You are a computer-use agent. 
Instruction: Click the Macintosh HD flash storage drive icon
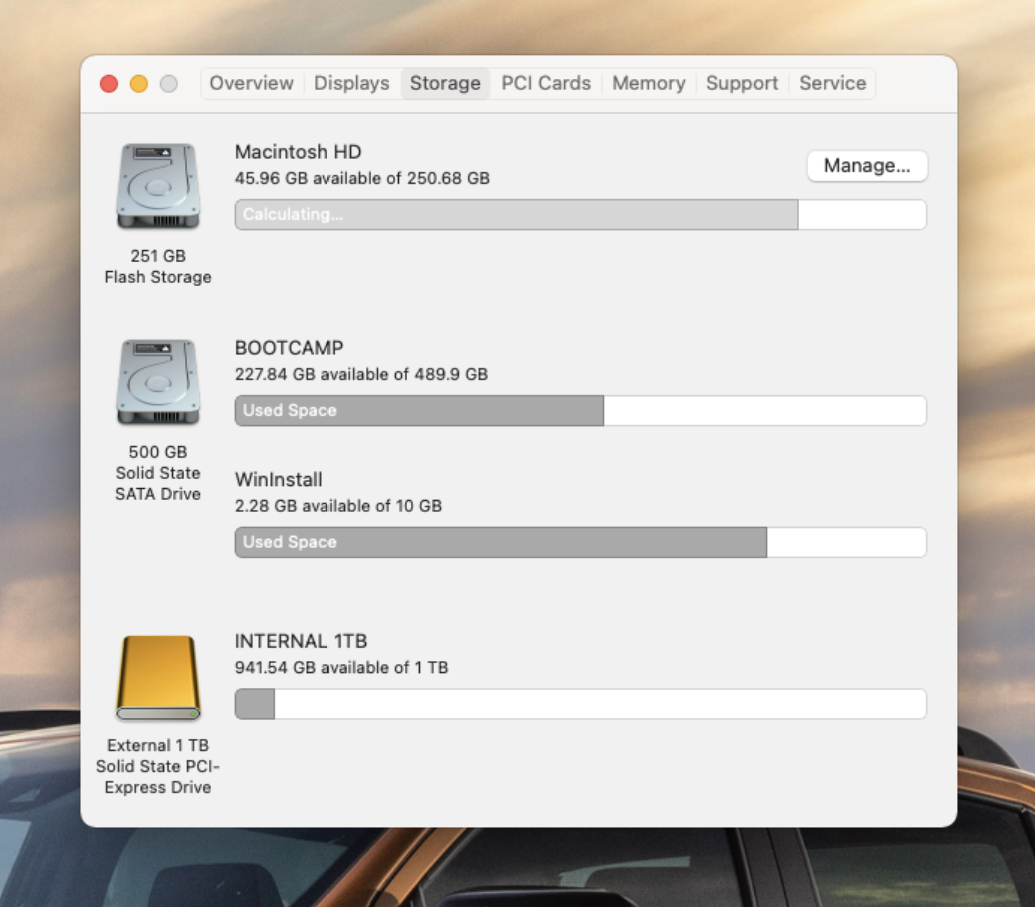point(158,186)
